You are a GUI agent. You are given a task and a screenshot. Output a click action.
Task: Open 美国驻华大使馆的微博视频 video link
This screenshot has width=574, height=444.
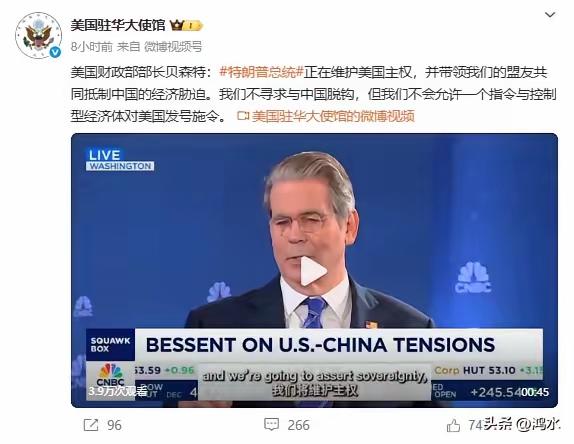[333, 116]
